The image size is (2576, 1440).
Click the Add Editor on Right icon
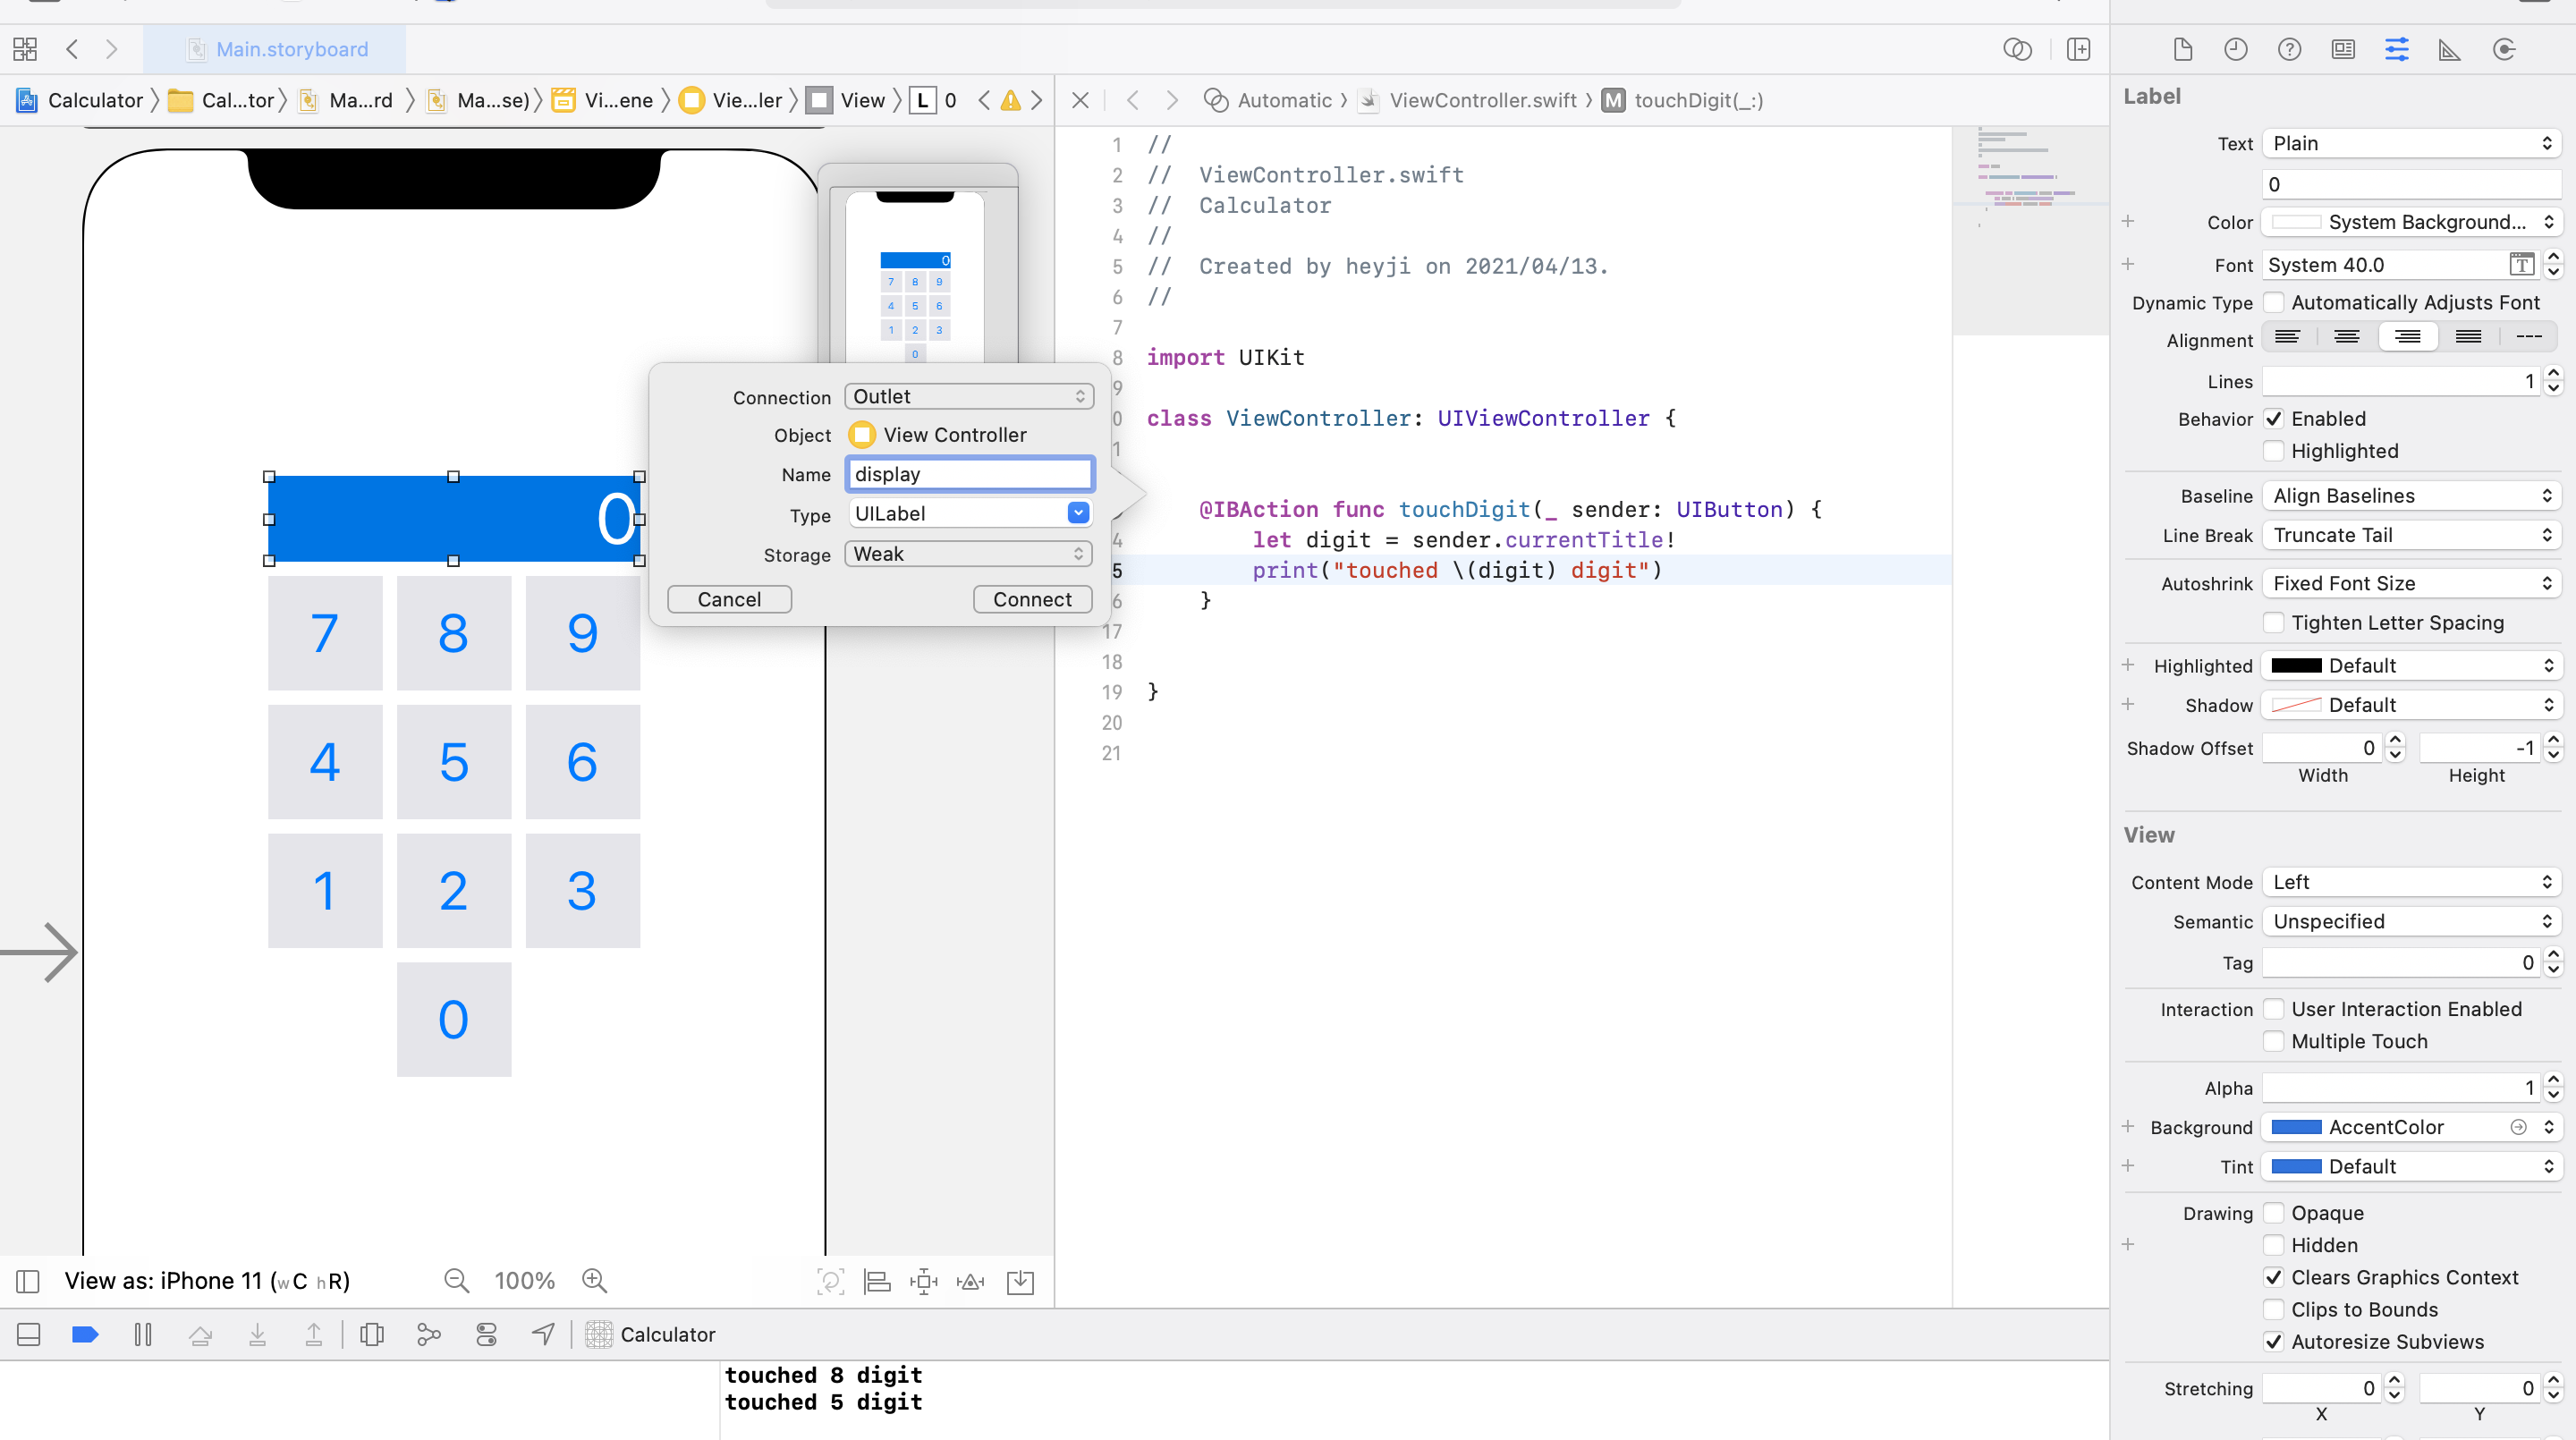point(2078,50)
